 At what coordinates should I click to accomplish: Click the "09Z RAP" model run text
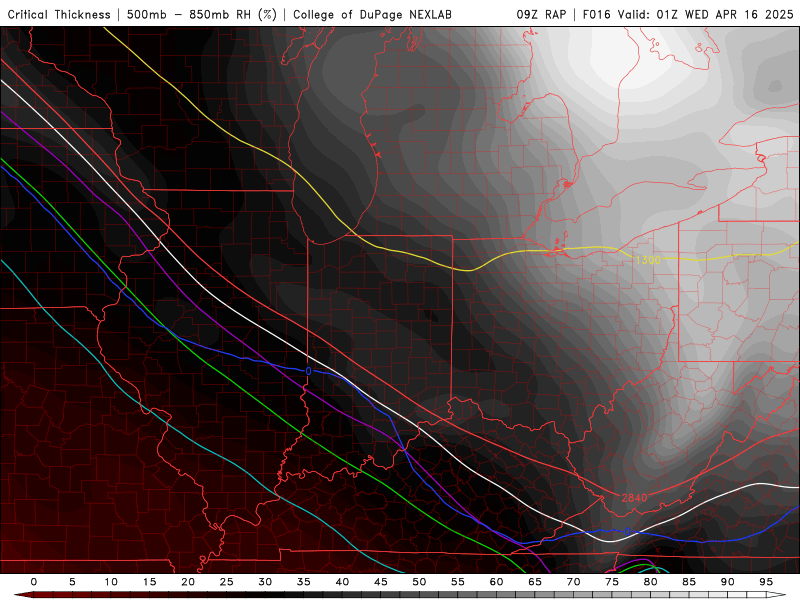[541, 15]
